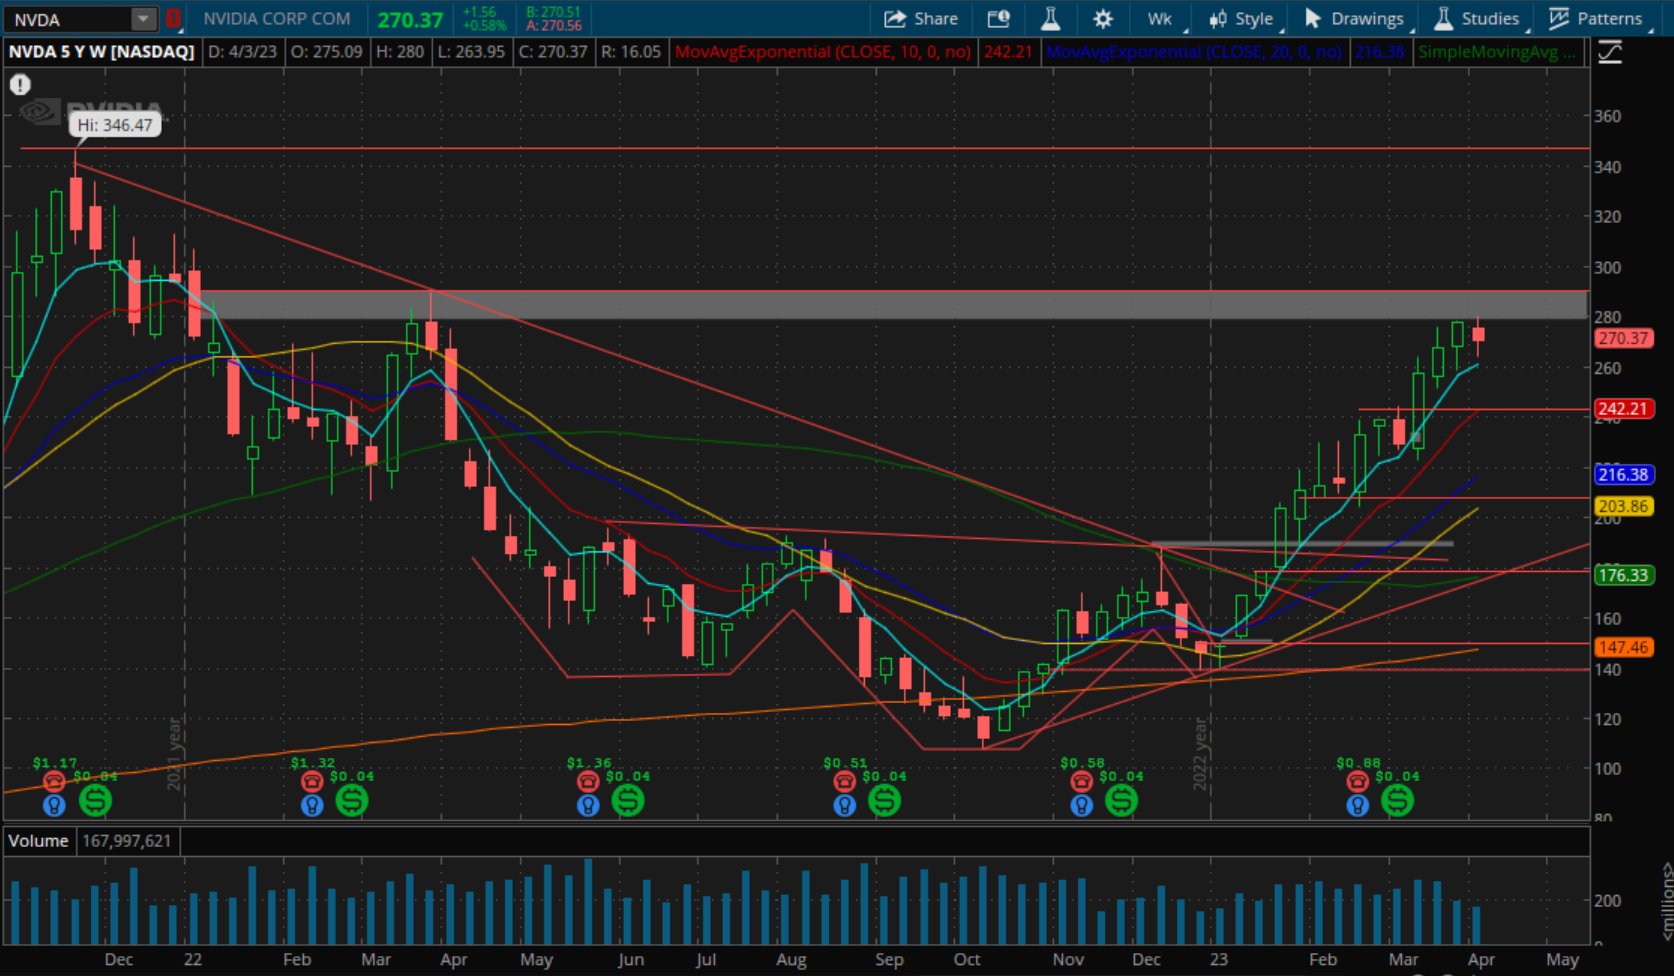Click the NVDA 5 Y W [NASDAQ] chart title
Screen dimensions: 1674x976
102,52
